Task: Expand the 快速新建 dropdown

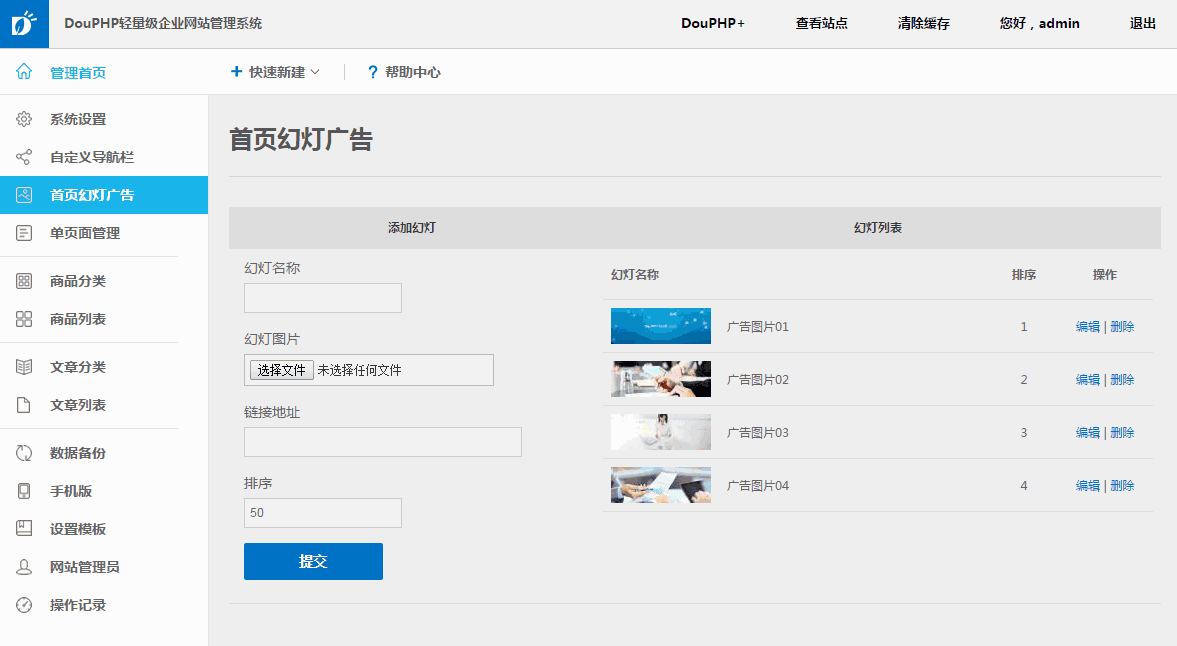Action: (276, 72)
